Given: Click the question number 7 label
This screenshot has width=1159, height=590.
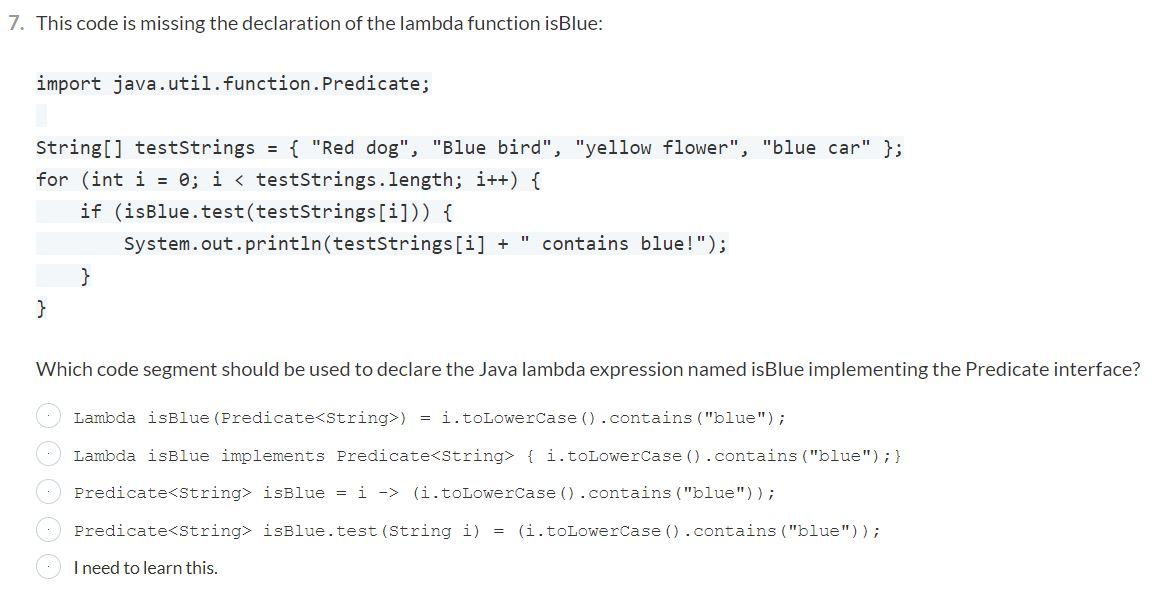Looking at the screenshot, I should 17,22.
